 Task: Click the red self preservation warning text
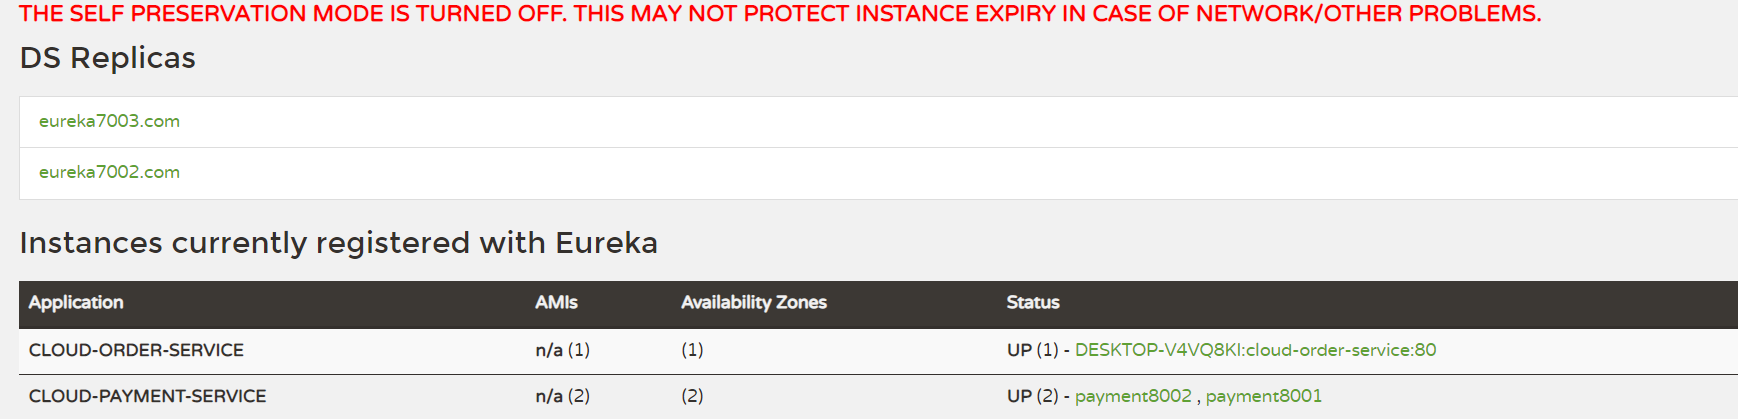click(780, 14)
